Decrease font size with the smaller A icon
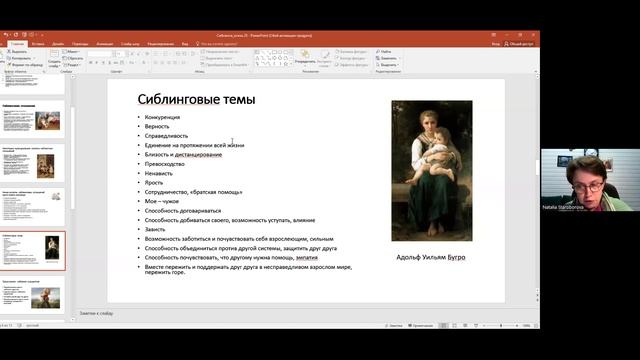 [138, 54]
